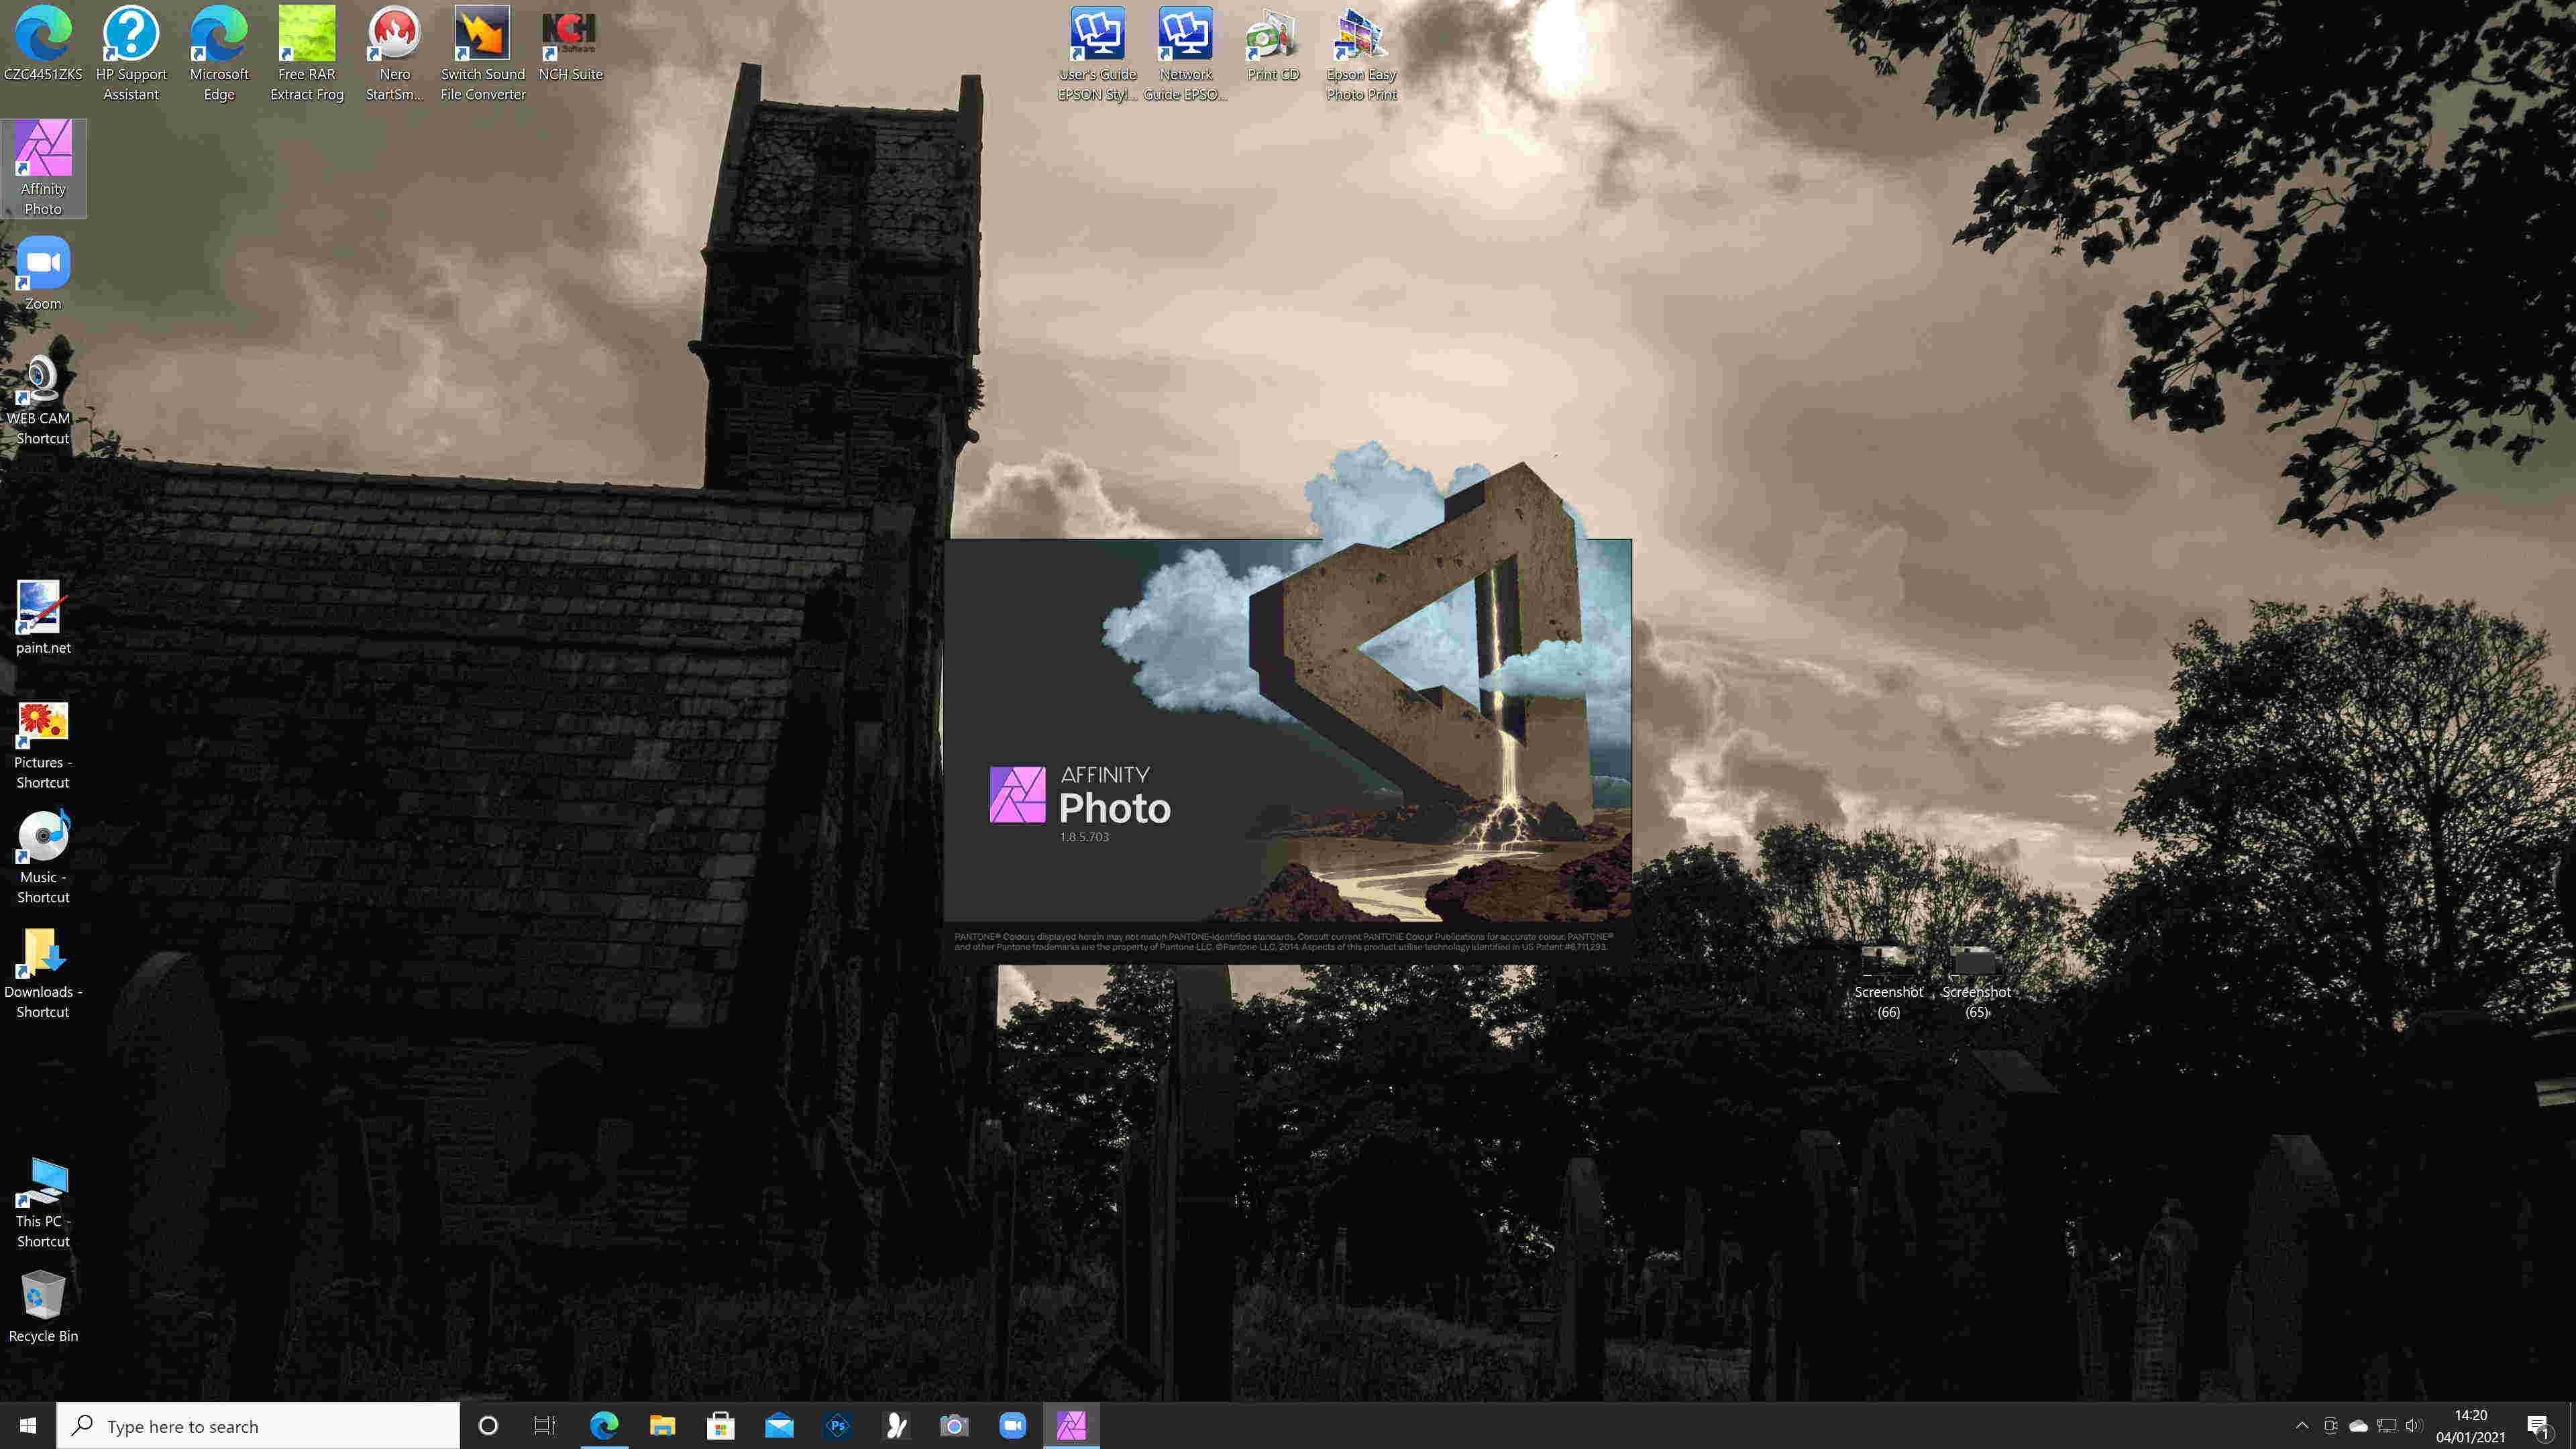2576x1449 pixels.
Task: Open the Windows Start menu
Action: click(x=28, y=1425)
